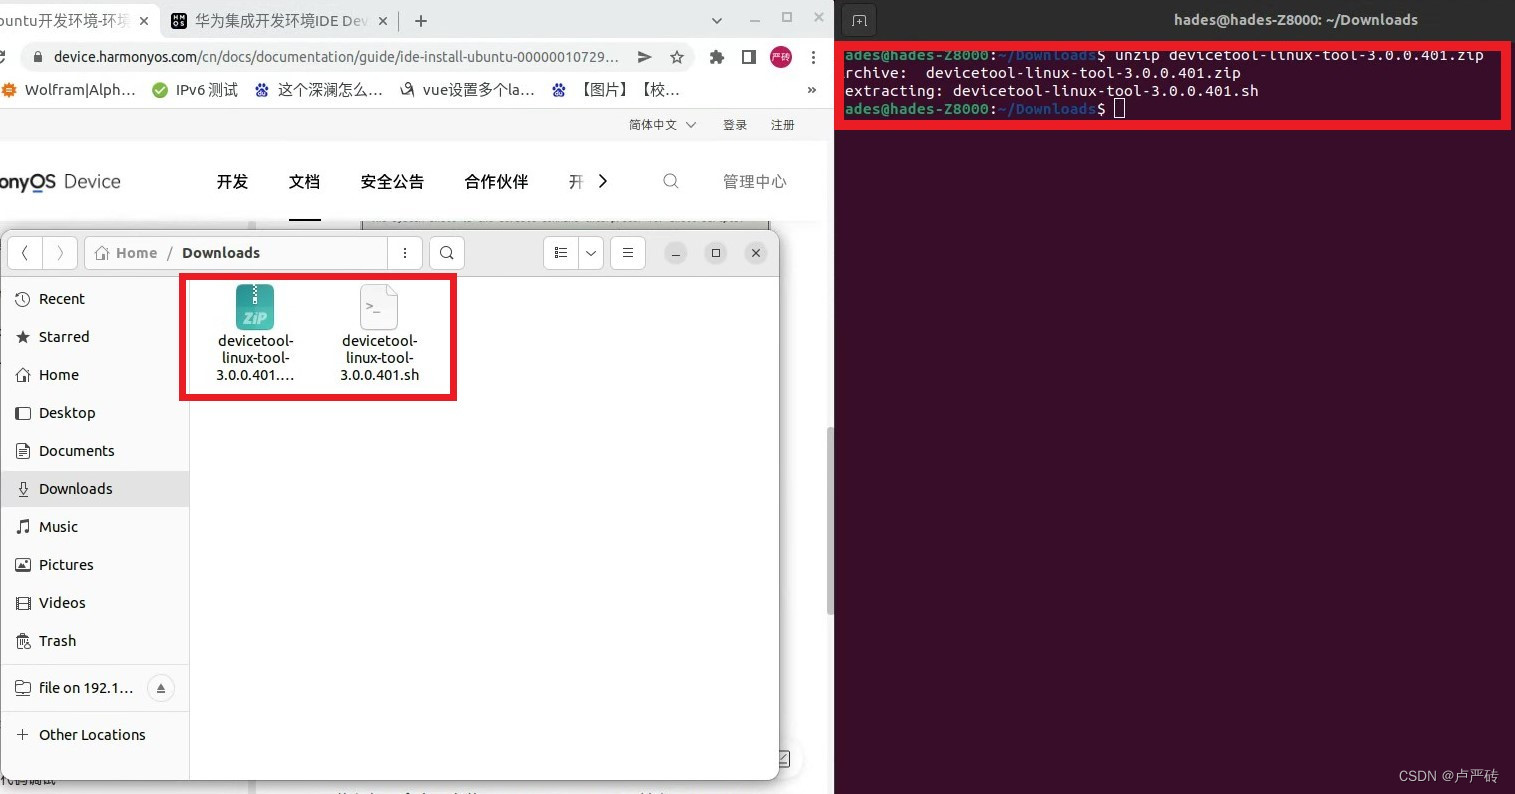Screen dimensions: 1515x794
Task: Click 登录 login link
Action: coord(735,125)
